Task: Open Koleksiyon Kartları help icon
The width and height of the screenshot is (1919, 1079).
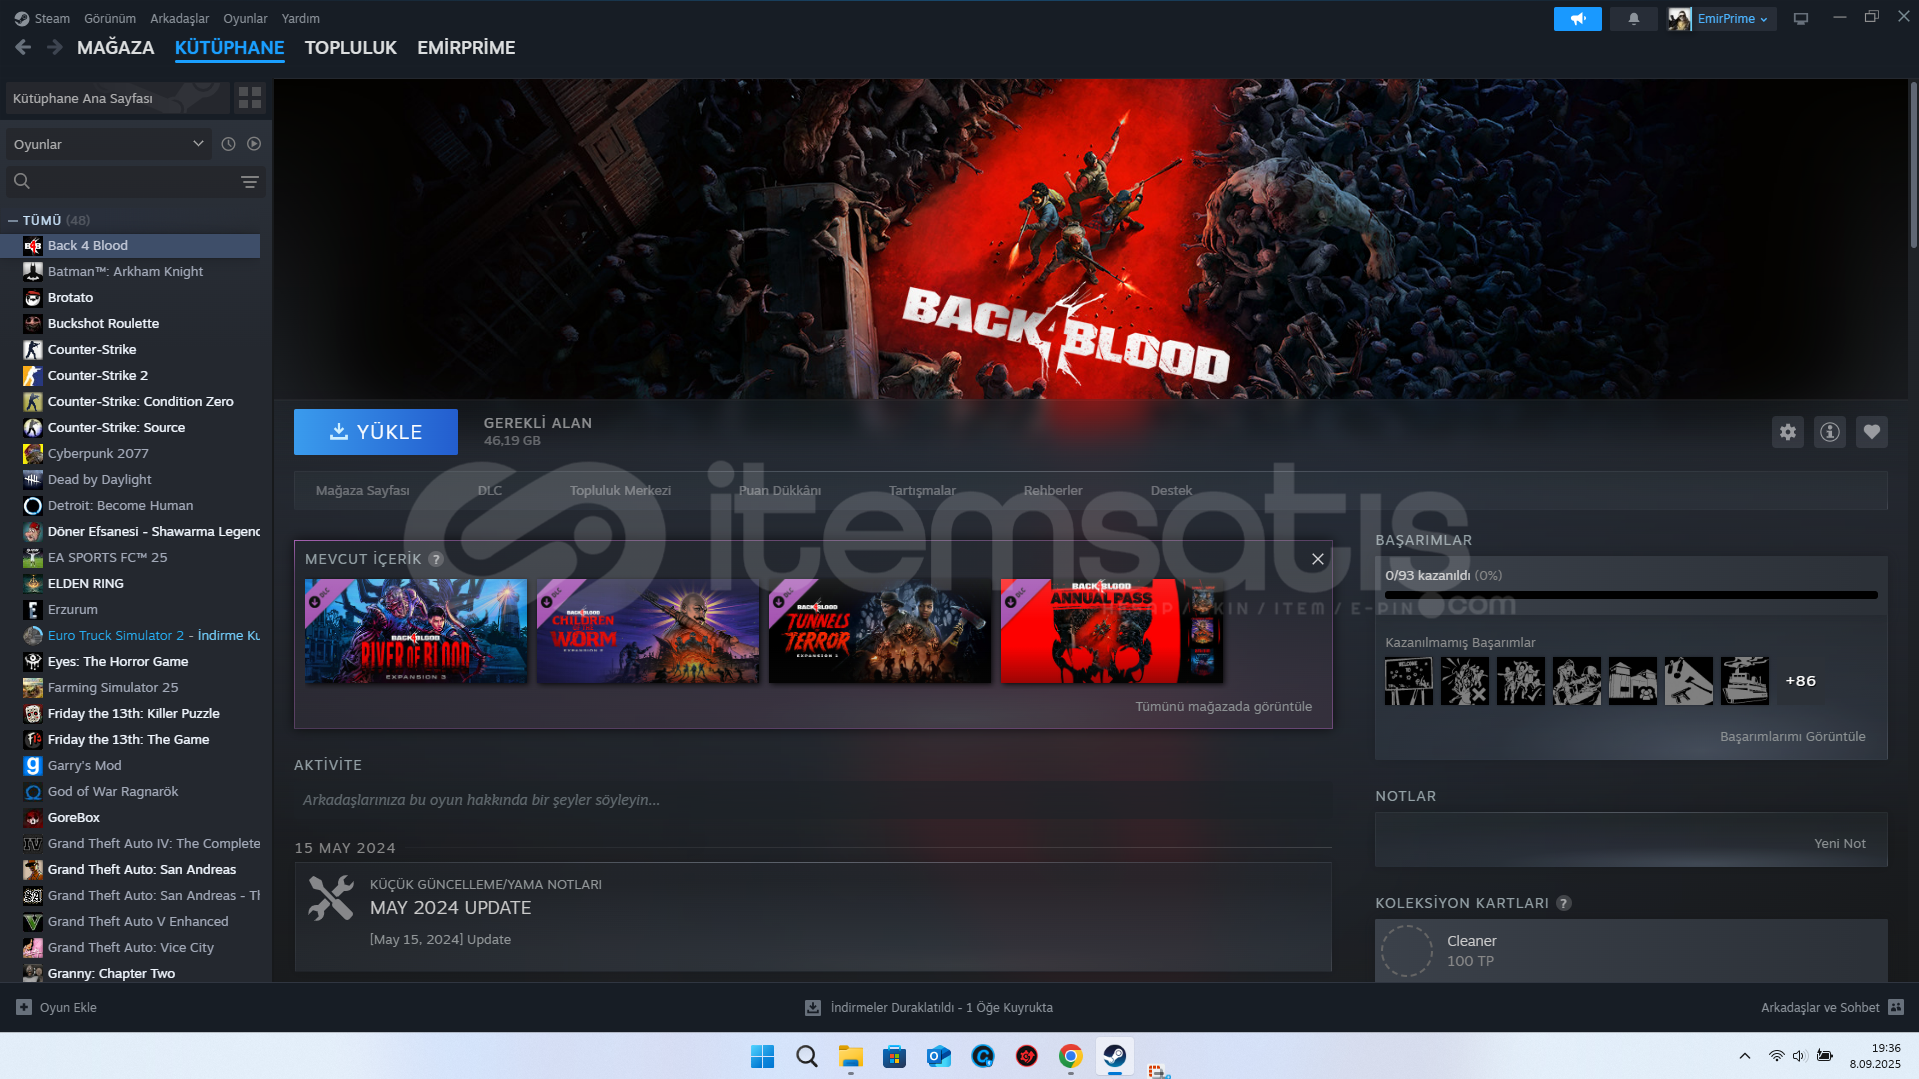Action: click(1564, 903)
